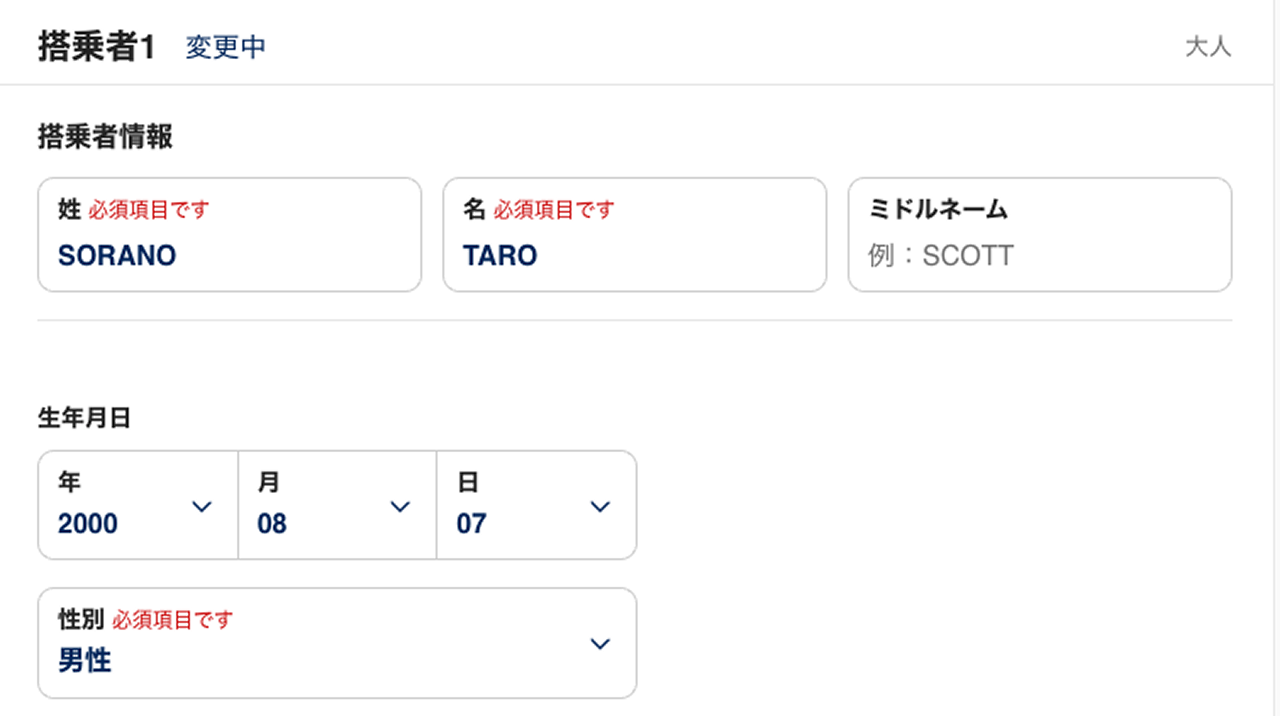Click the day dropdown chevron icon
1280x716 pixels.
(x=600, y=507)
